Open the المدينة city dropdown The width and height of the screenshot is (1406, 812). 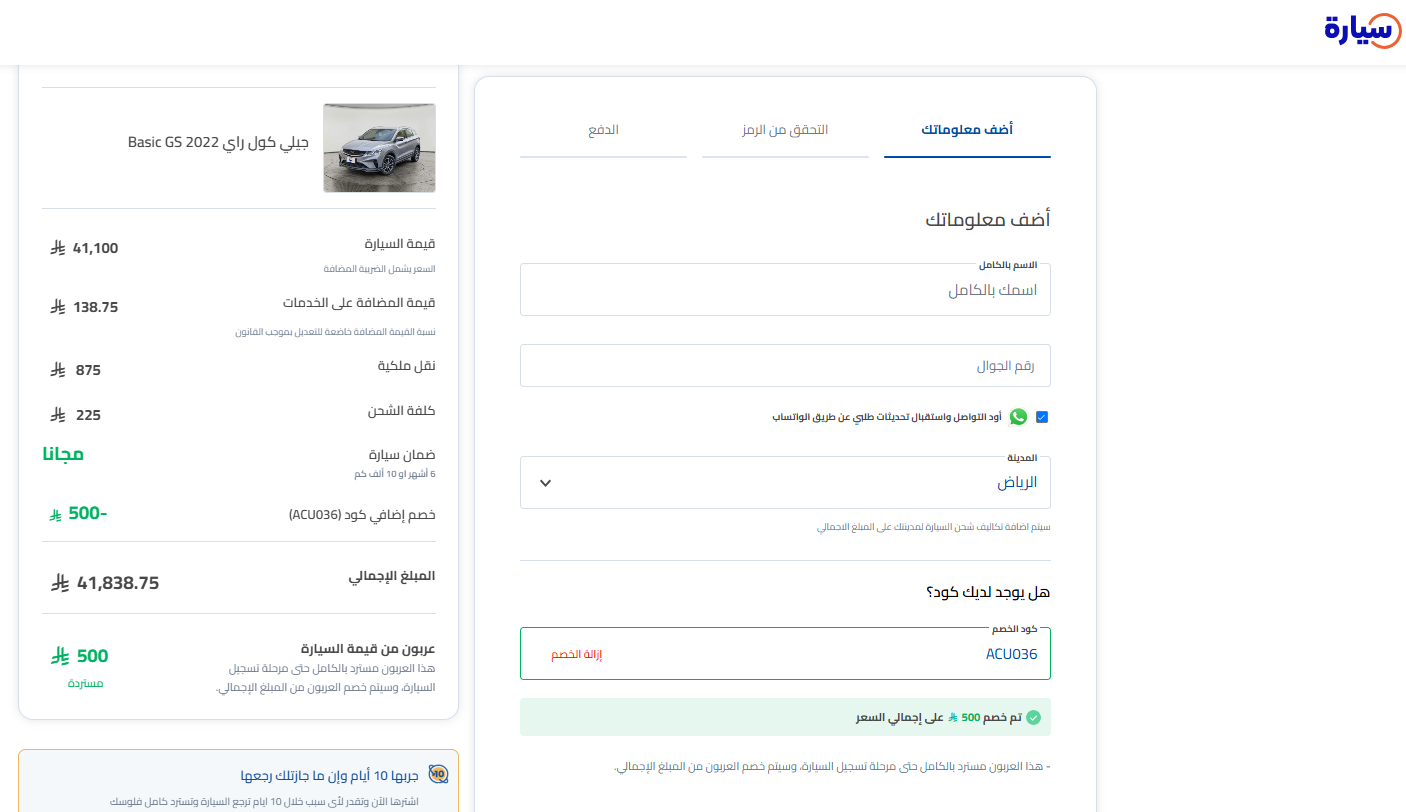click(785, 482)
